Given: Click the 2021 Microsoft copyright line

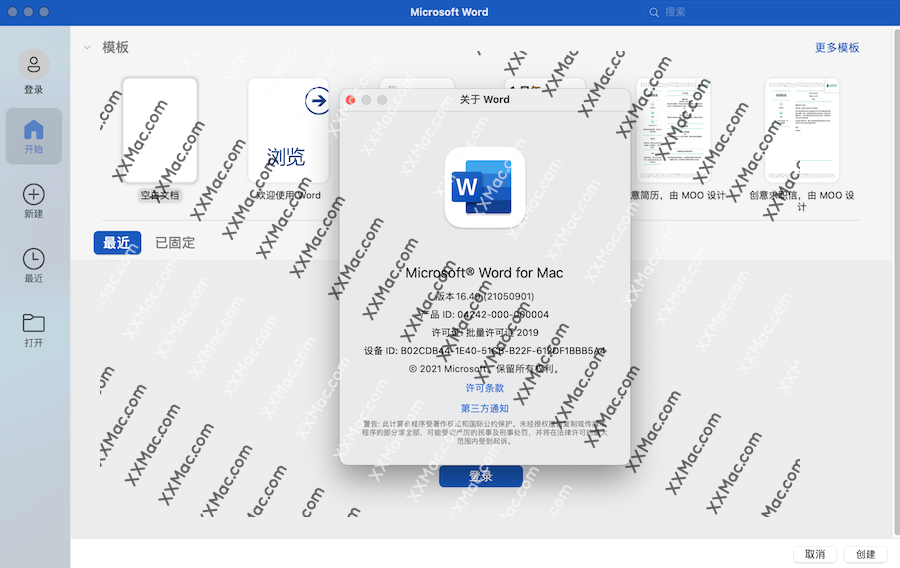Looking at the screenshot, I should 484,368.
